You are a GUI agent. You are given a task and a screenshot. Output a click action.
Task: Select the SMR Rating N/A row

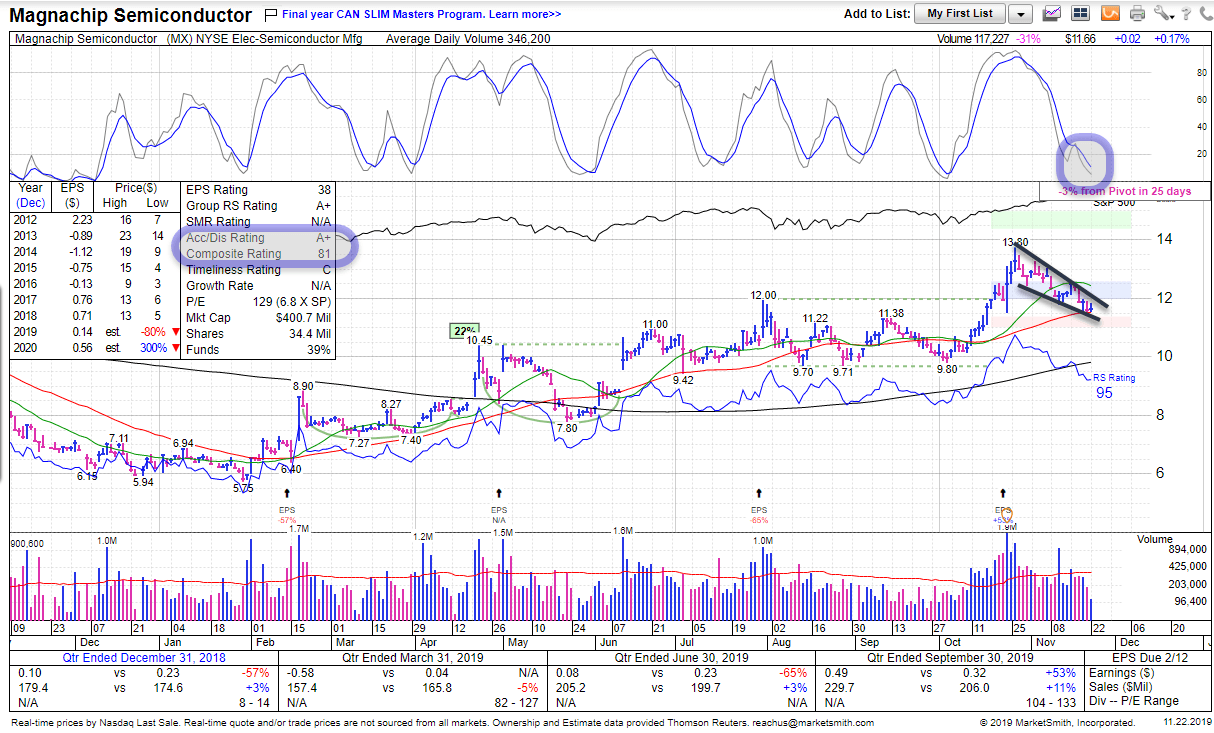click(x=258, y=222)
